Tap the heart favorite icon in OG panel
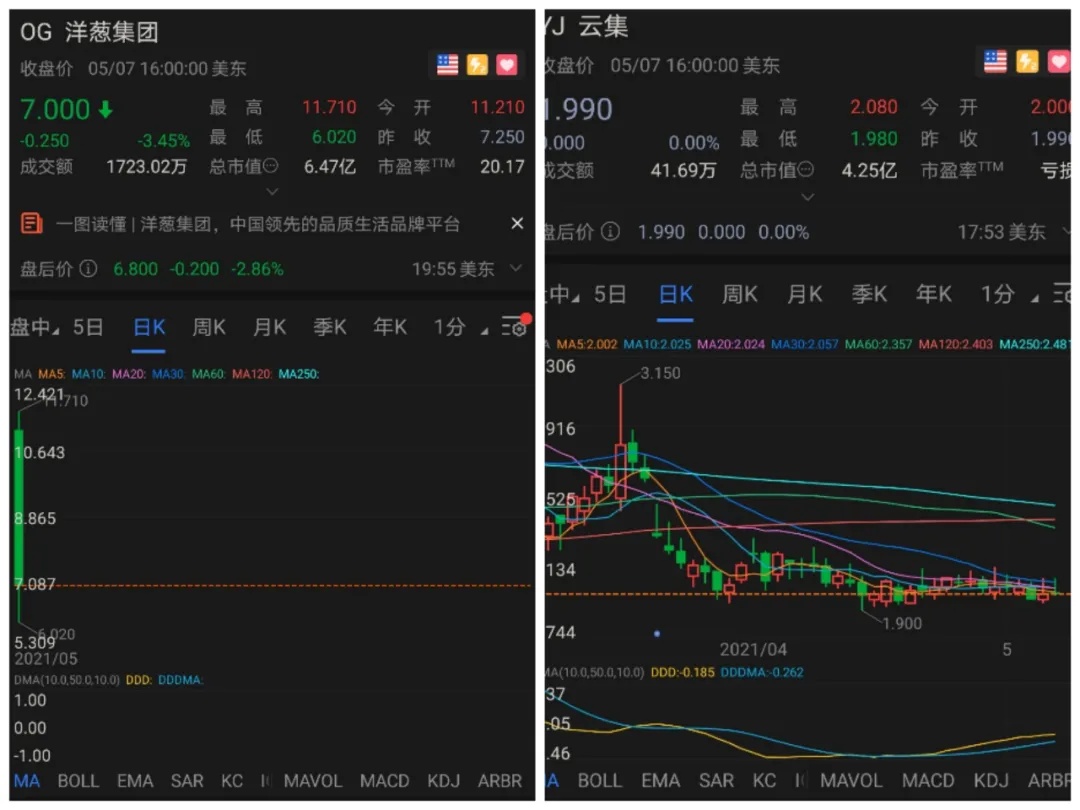The width and height of the screenshot is (1080, 810). (507, 65)
